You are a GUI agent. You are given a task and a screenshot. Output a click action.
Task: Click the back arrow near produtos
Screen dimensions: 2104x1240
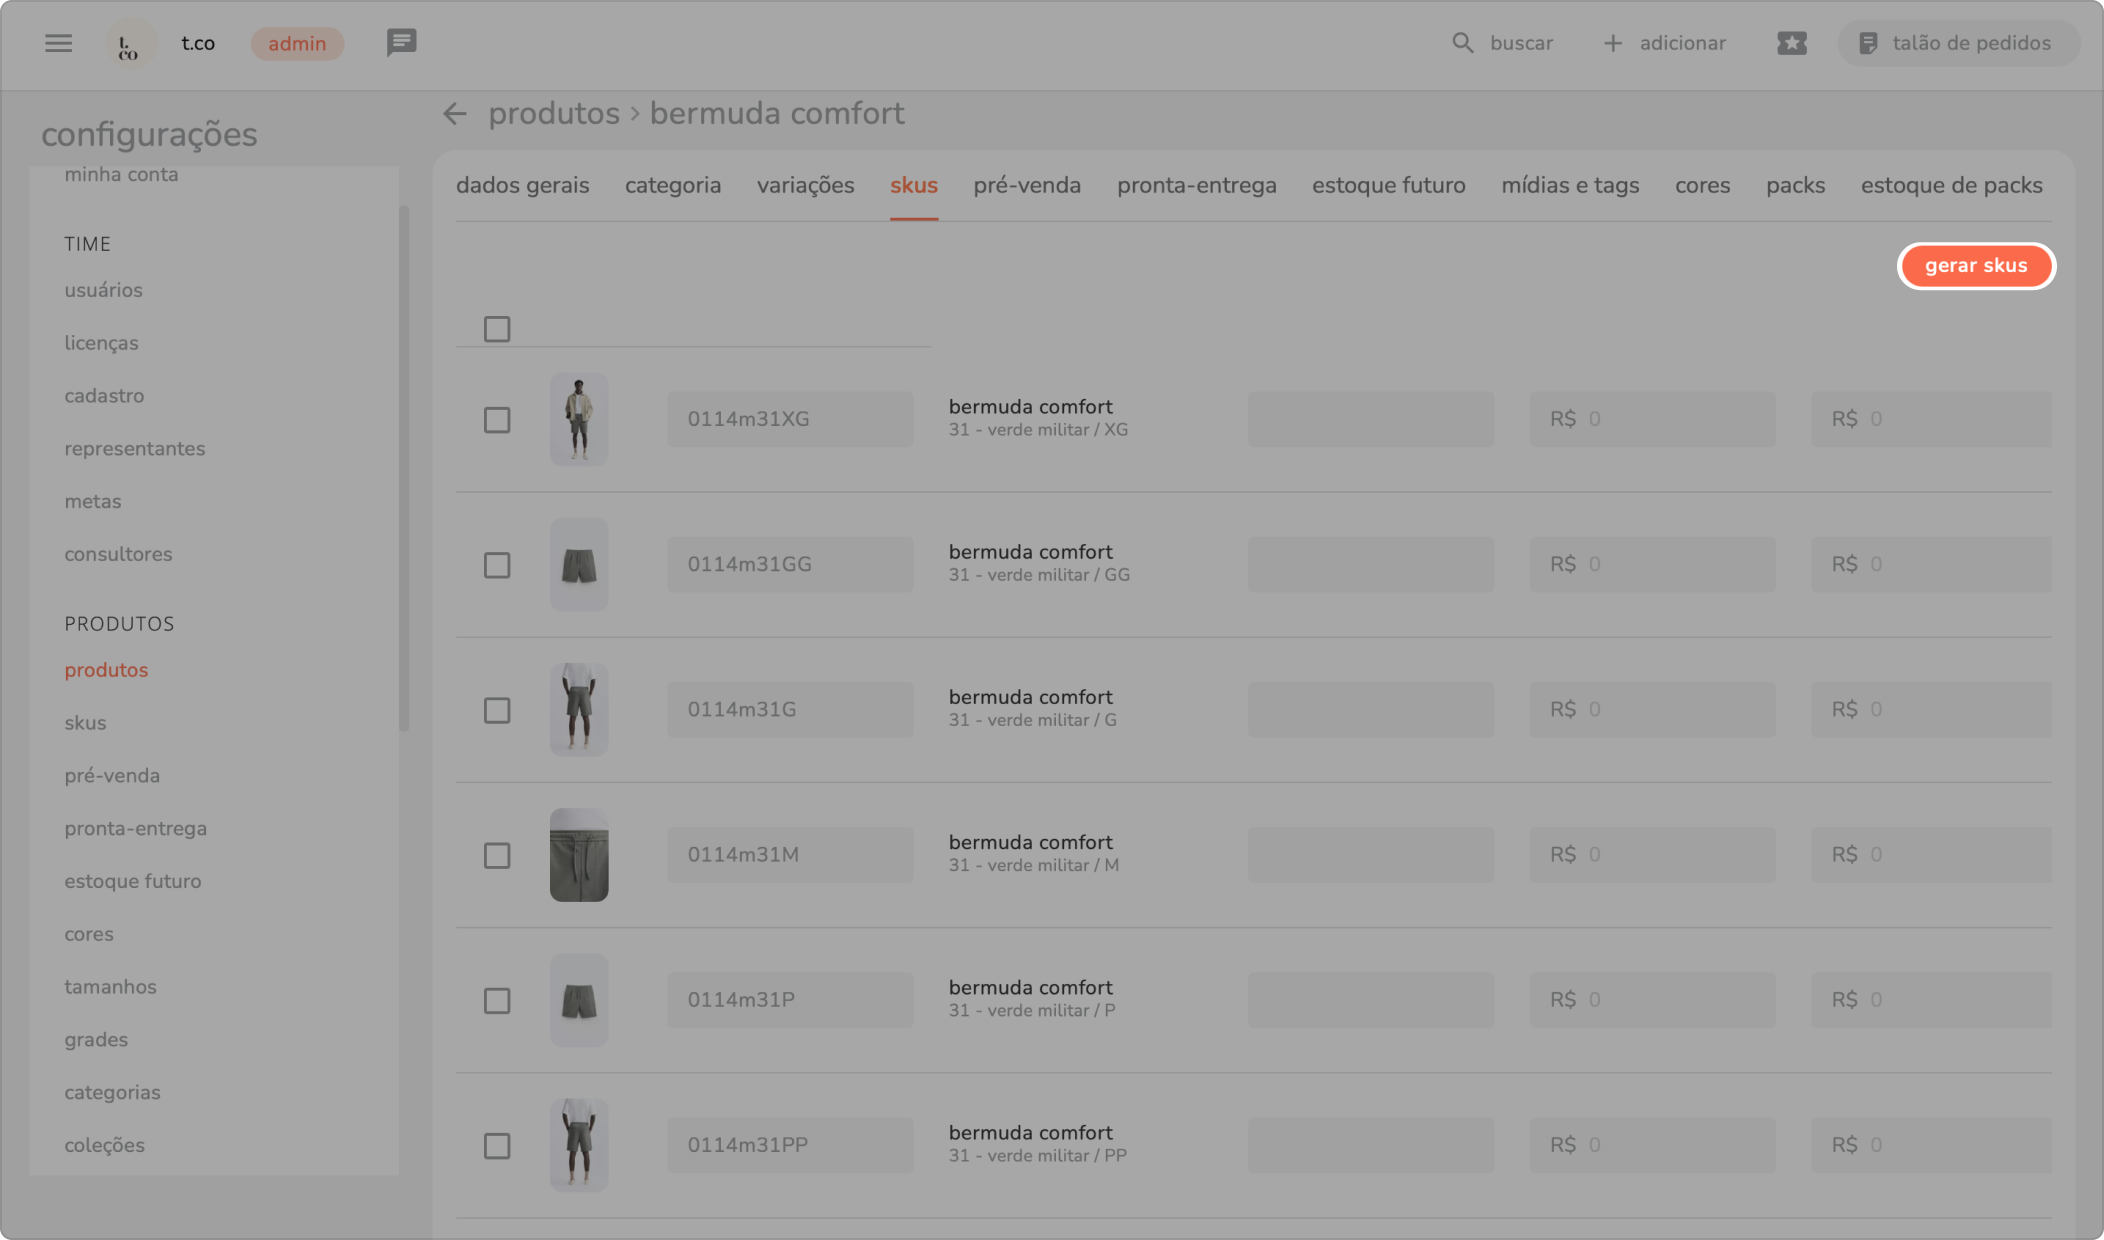tap(455, 114)
